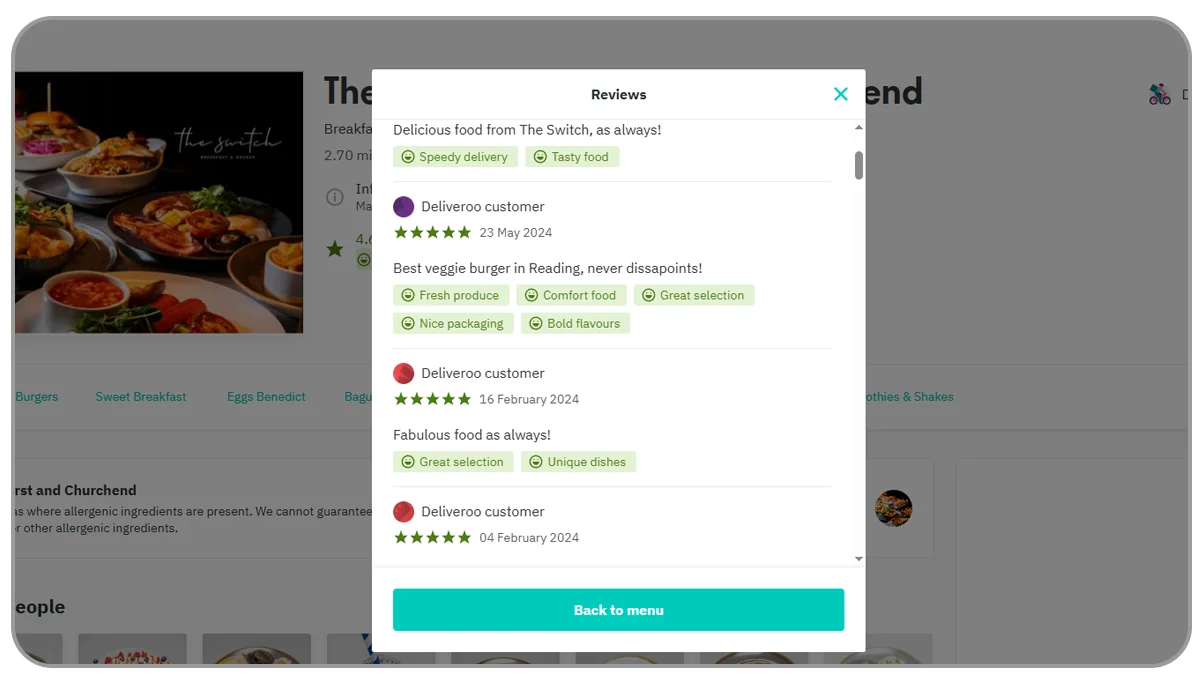
Task: Click the scrollbar down arrow in Reviews
Action: coord(858,559)
